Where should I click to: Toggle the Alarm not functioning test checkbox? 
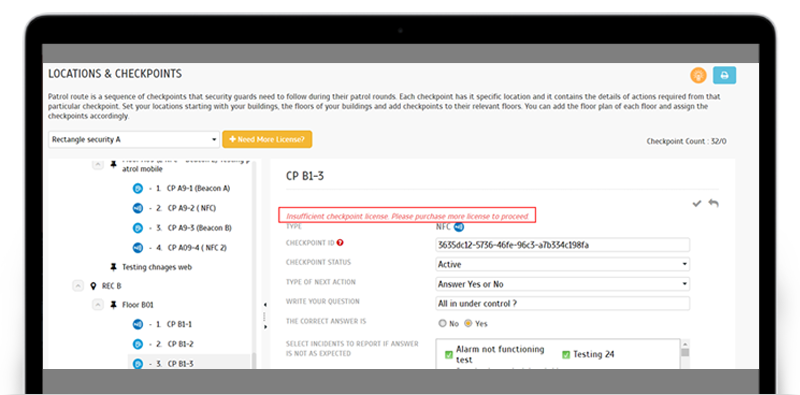click(x=449, y=355)
